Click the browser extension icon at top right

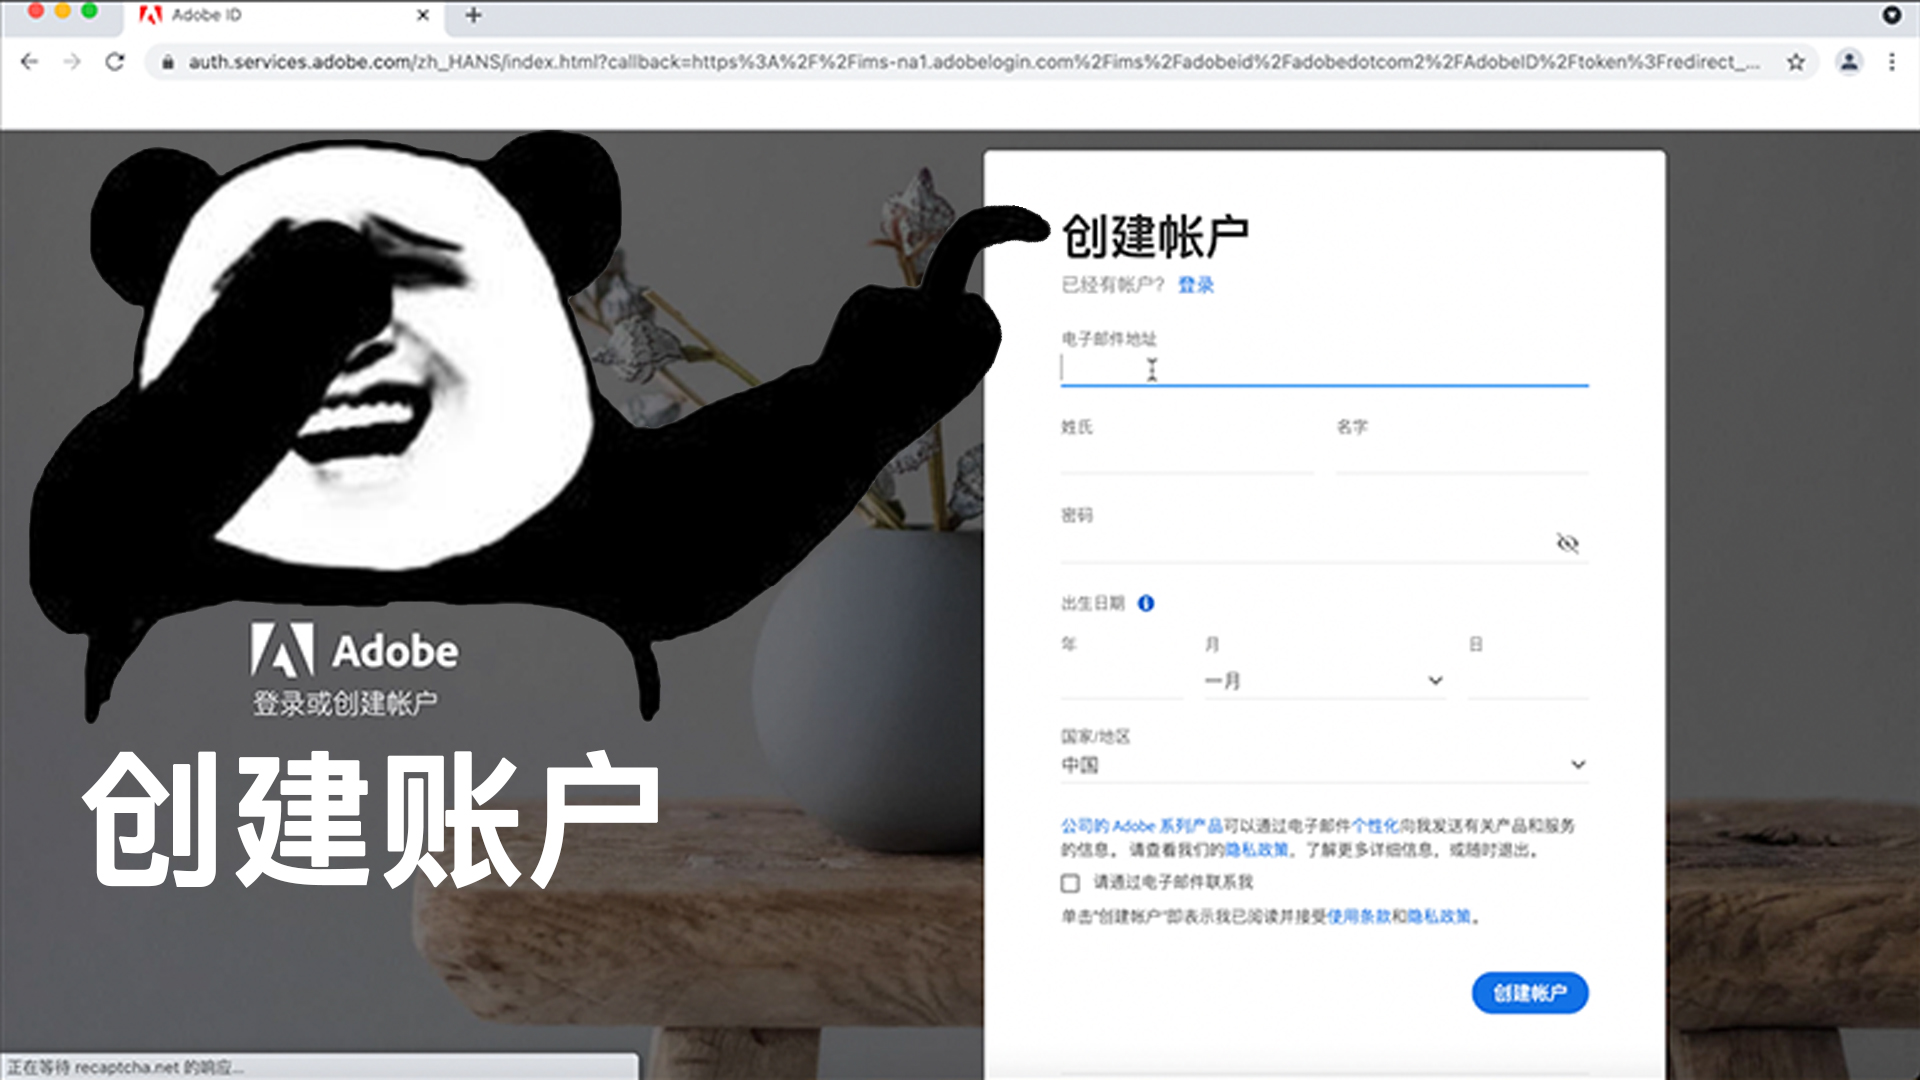pyautogui.click(x=1891, y=15)
